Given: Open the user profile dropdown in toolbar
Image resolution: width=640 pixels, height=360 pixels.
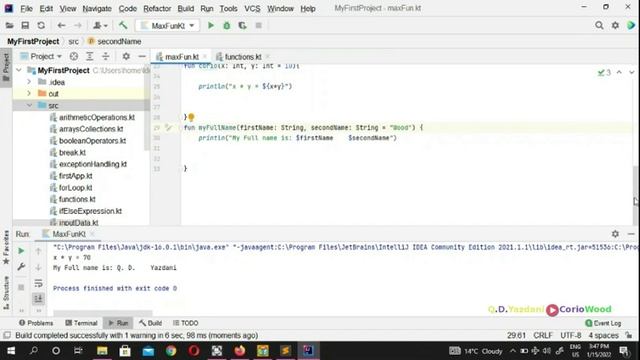Looking at the screenshot, I should [x=100, y=26].
